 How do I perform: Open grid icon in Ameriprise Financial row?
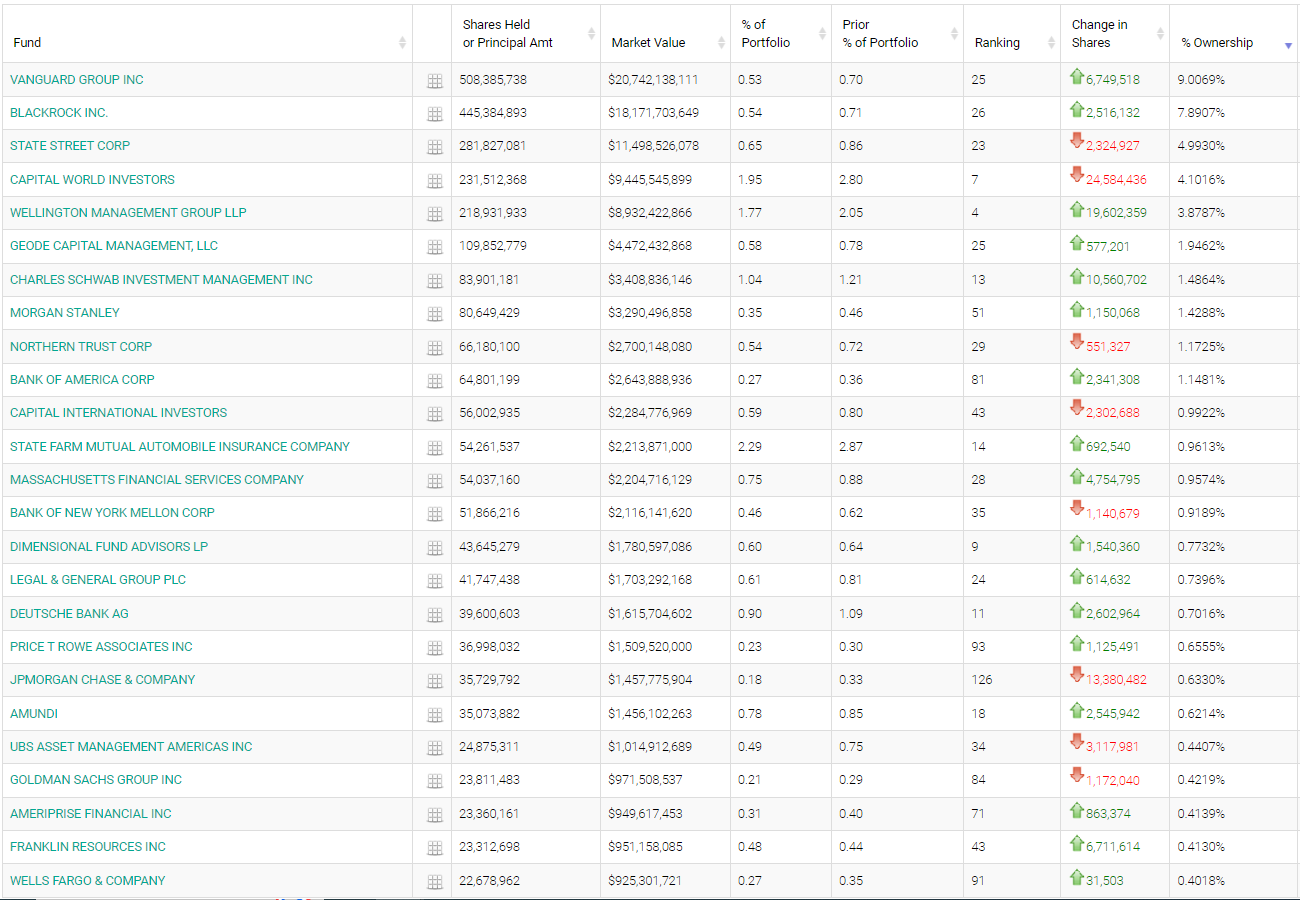point(434,815)
